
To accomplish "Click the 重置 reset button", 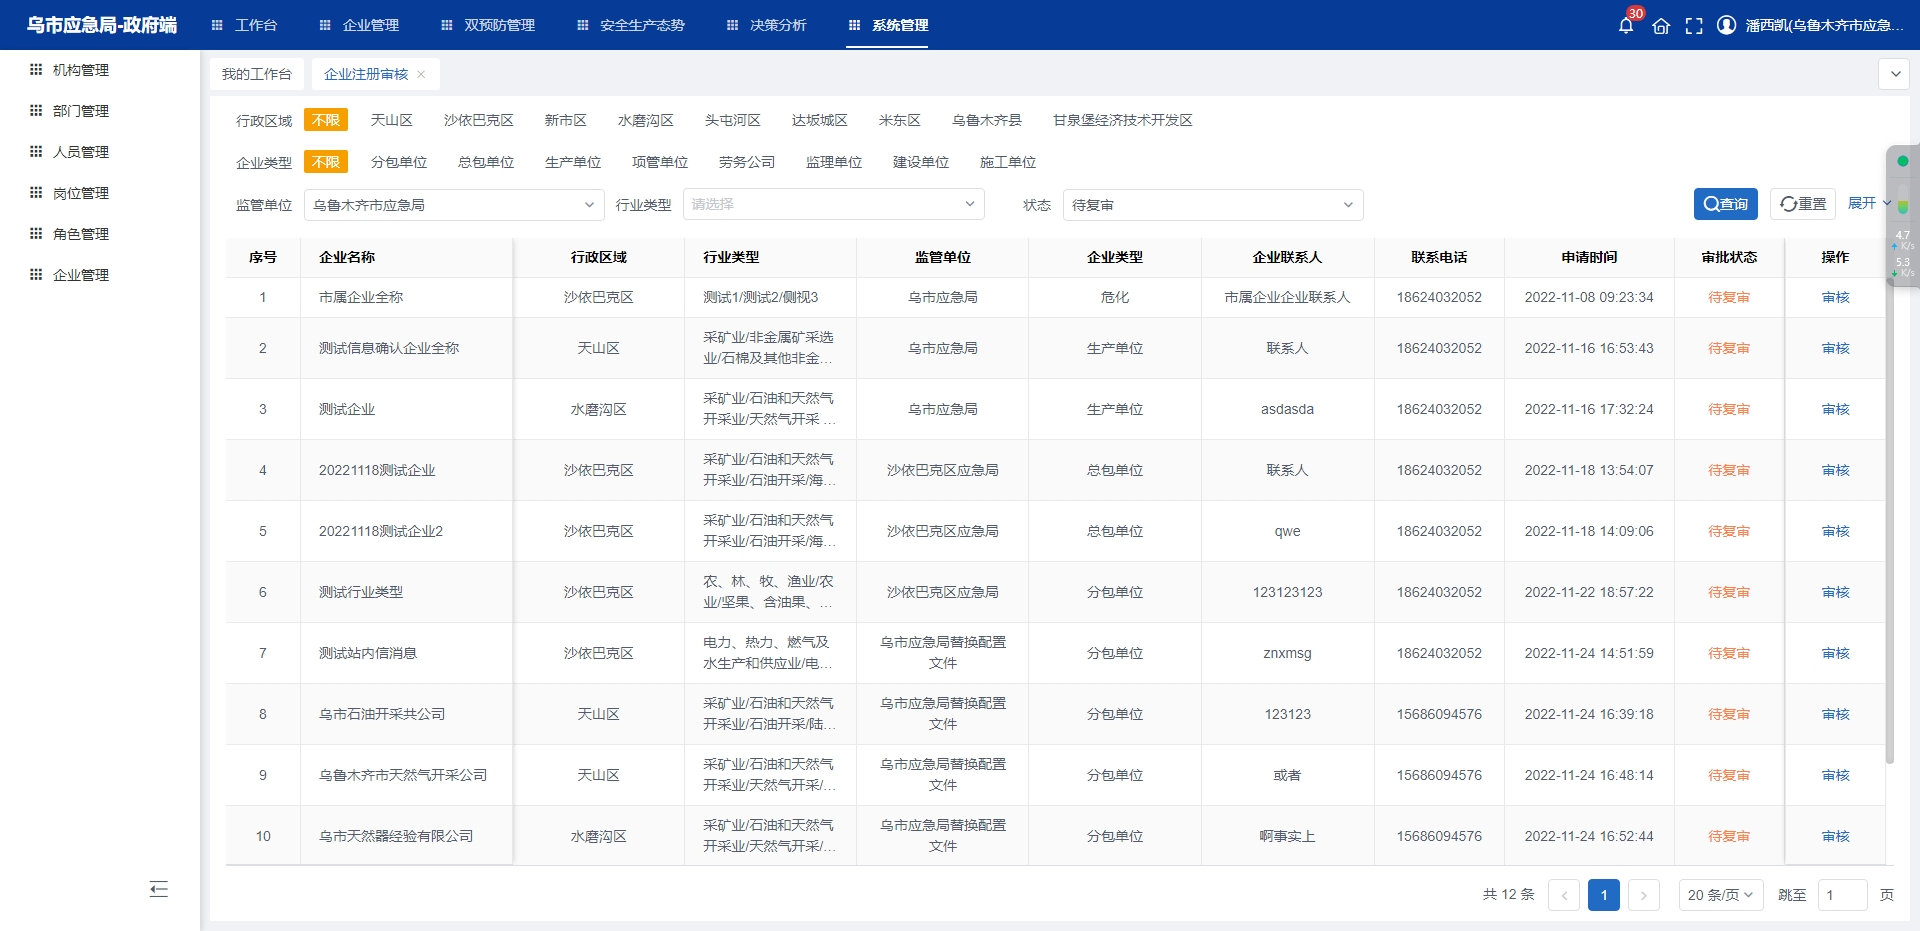I will coord(1803,204).
